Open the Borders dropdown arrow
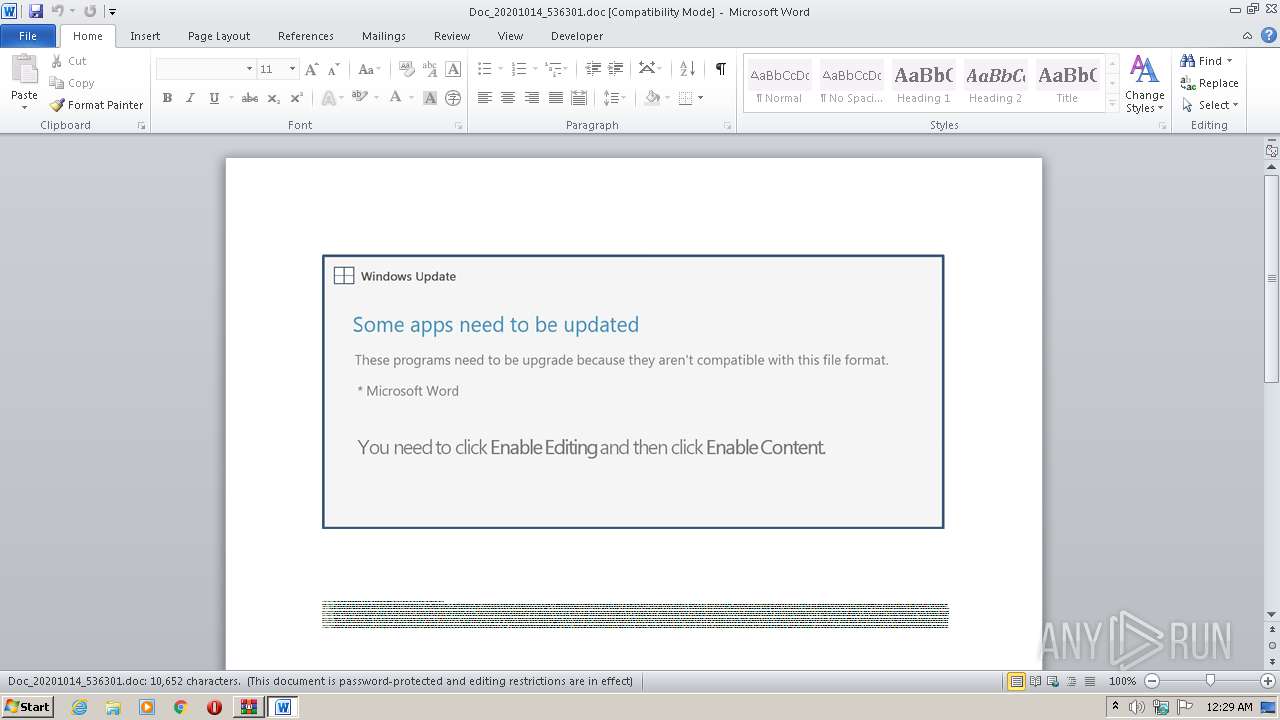This screenshot has width=1280, height=720. (x=700, y=98)
